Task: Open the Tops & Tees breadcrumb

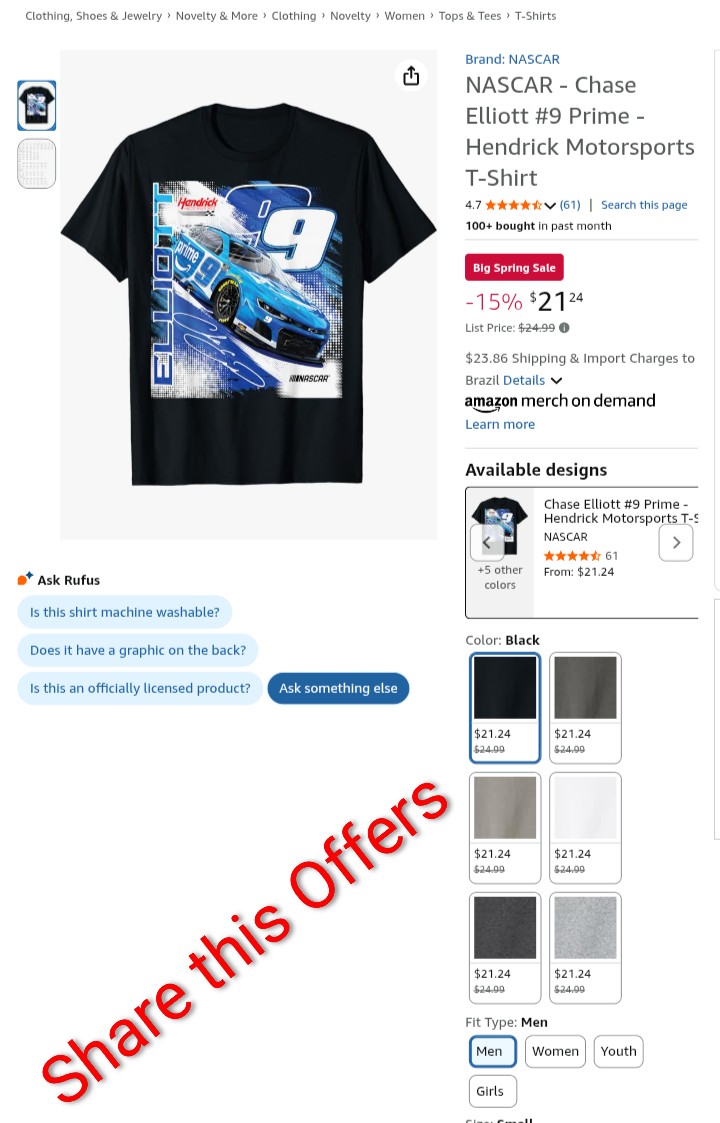Action: coord(470,16)
